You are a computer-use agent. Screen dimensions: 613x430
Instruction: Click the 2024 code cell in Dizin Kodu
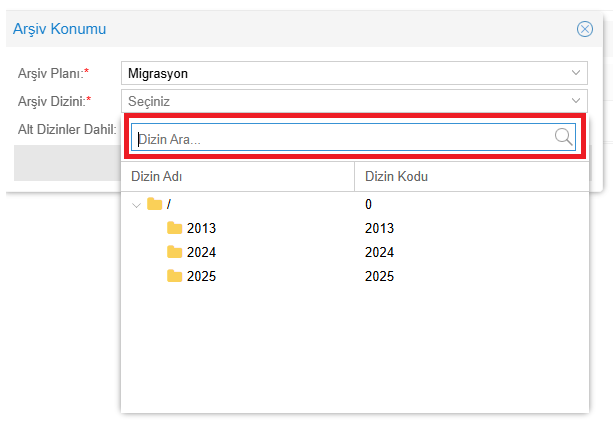click(380, 252)
